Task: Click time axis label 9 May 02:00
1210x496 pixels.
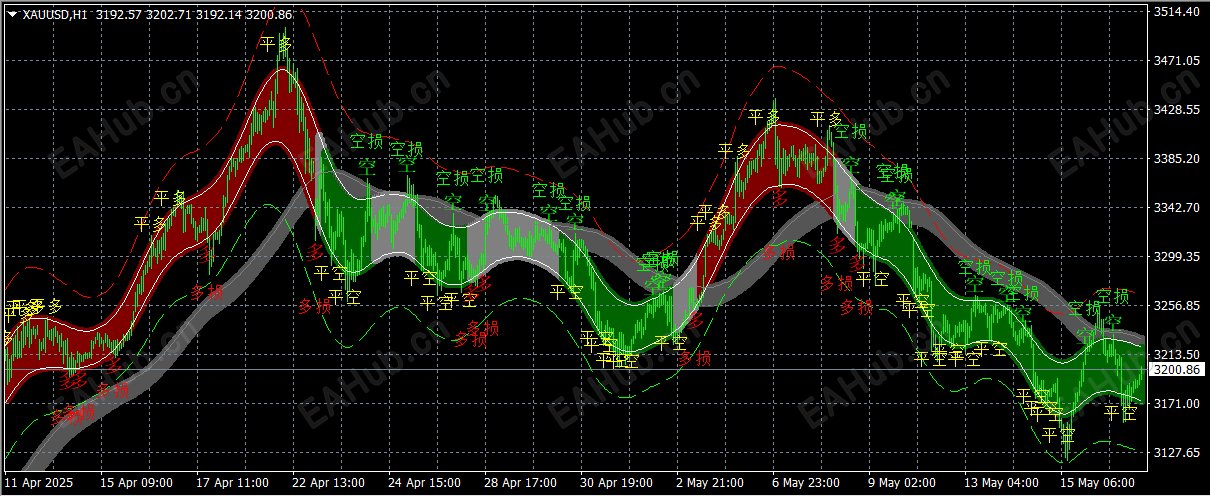Action: [903, 483]
